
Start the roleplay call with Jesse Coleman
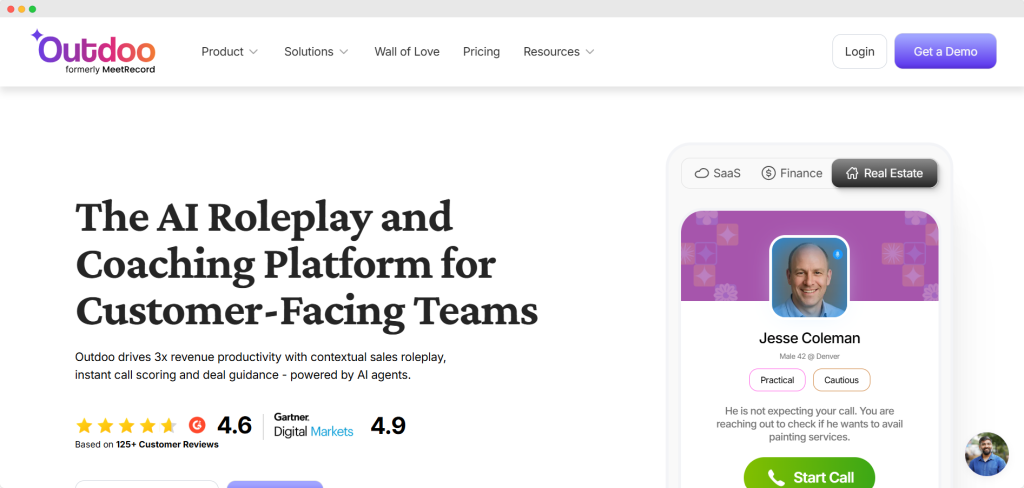[809, 477]
